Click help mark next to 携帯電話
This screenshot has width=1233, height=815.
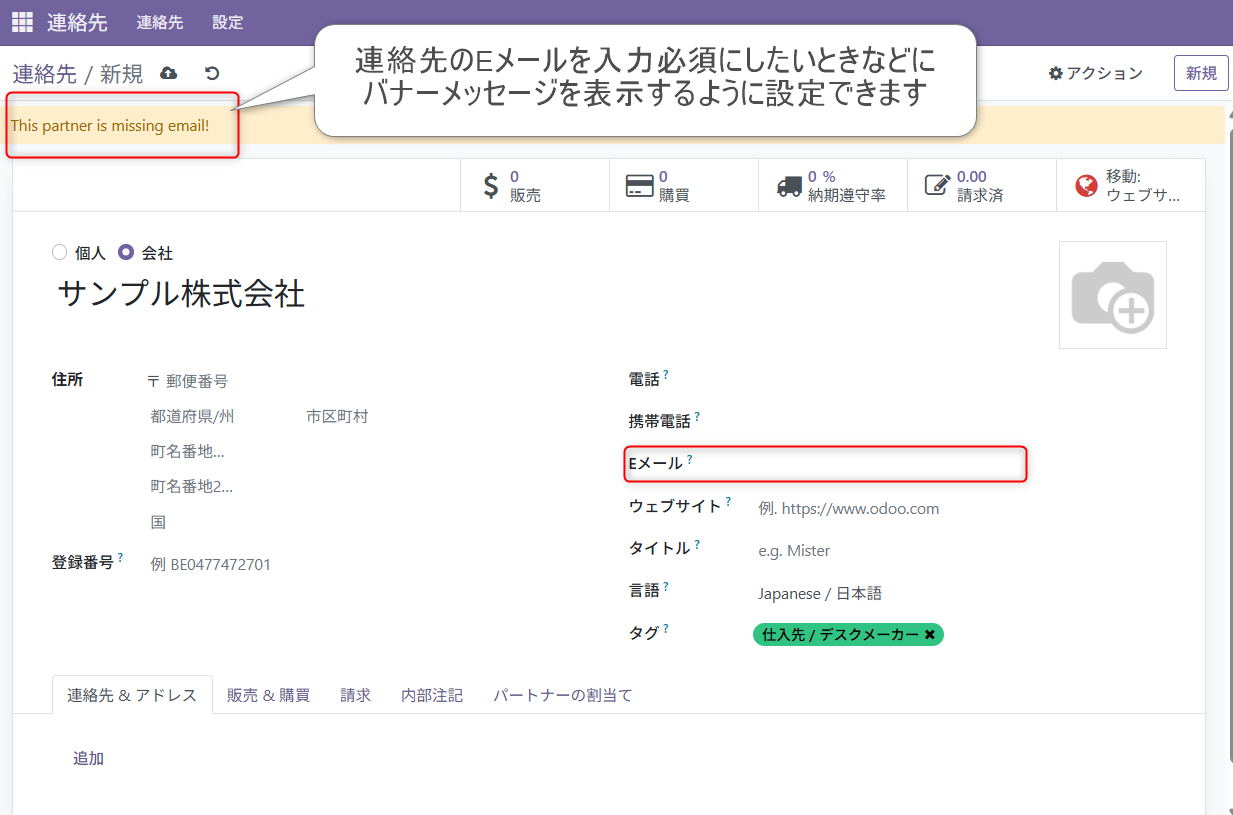point(697,416)
